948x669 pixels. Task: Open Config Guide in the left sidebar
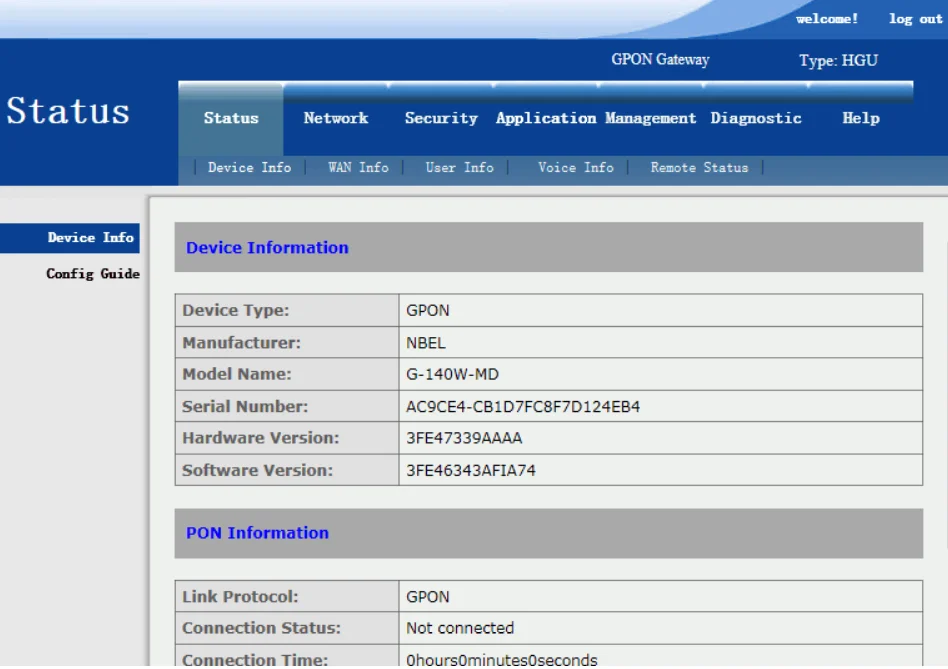[92, 274]
